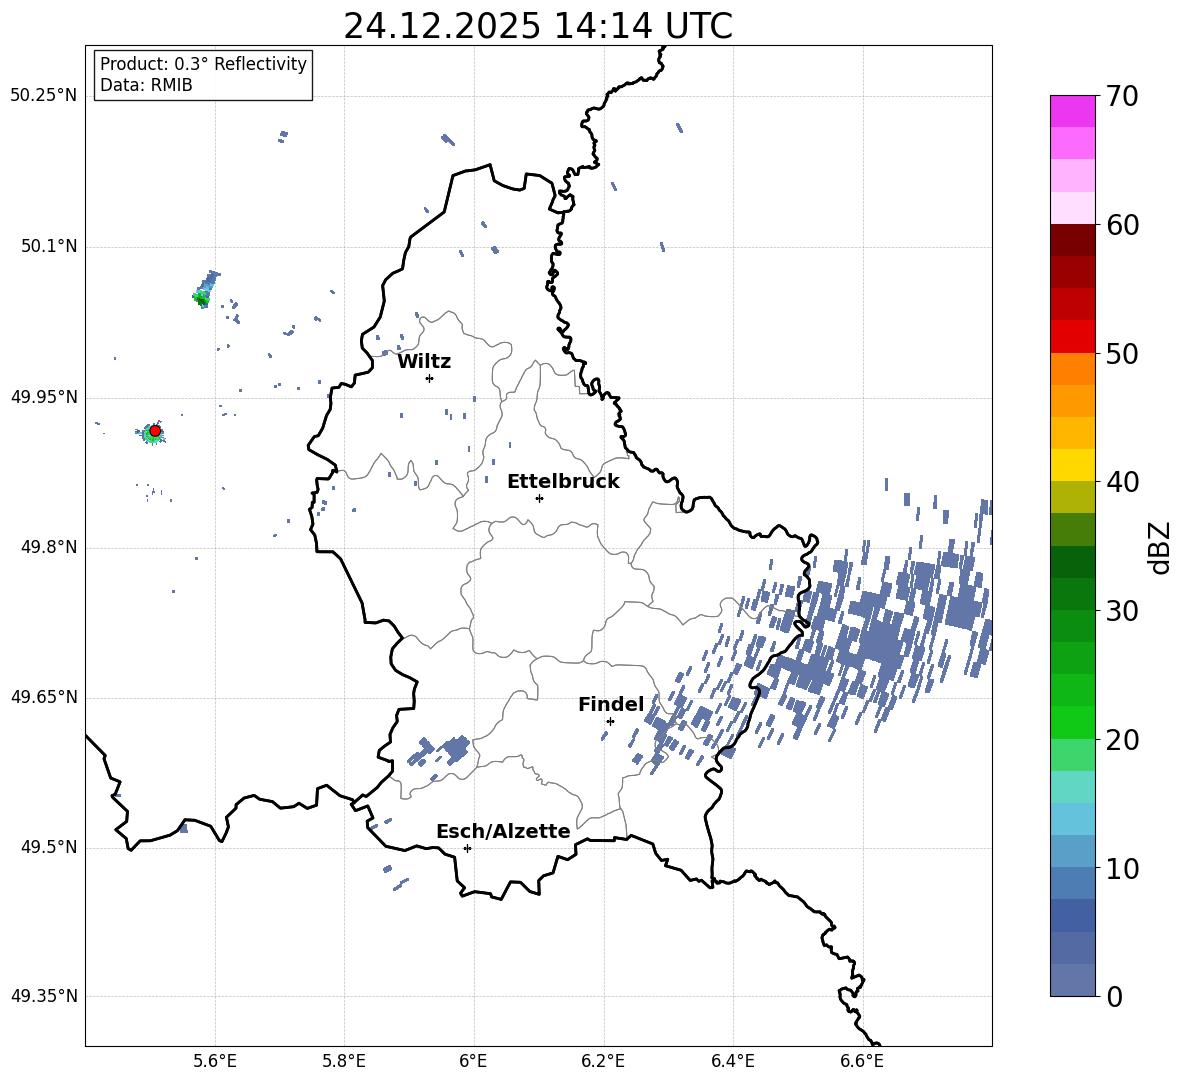The height and width of the screenshot is (1081, 1184).
Task: Click the light blue colorbar segment above 10
Action: (1072, 851)
